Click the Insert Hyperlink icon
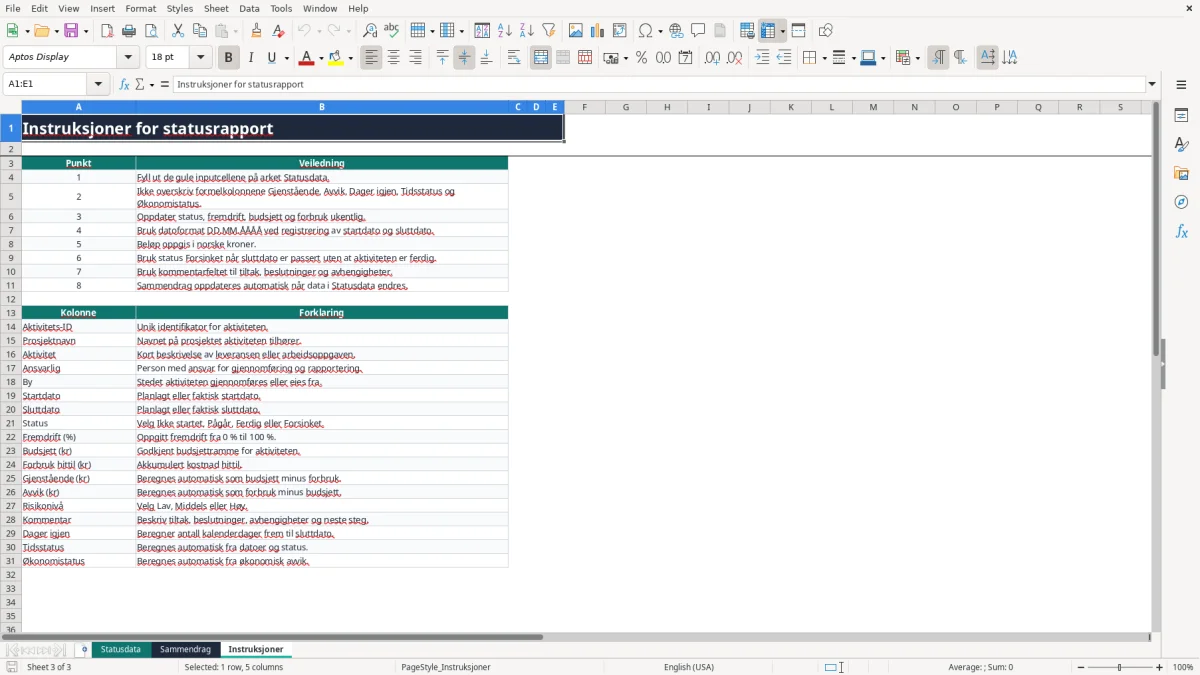Image resolution: width=1200 pixels, height=675 pixels. [x=676, y=31]
